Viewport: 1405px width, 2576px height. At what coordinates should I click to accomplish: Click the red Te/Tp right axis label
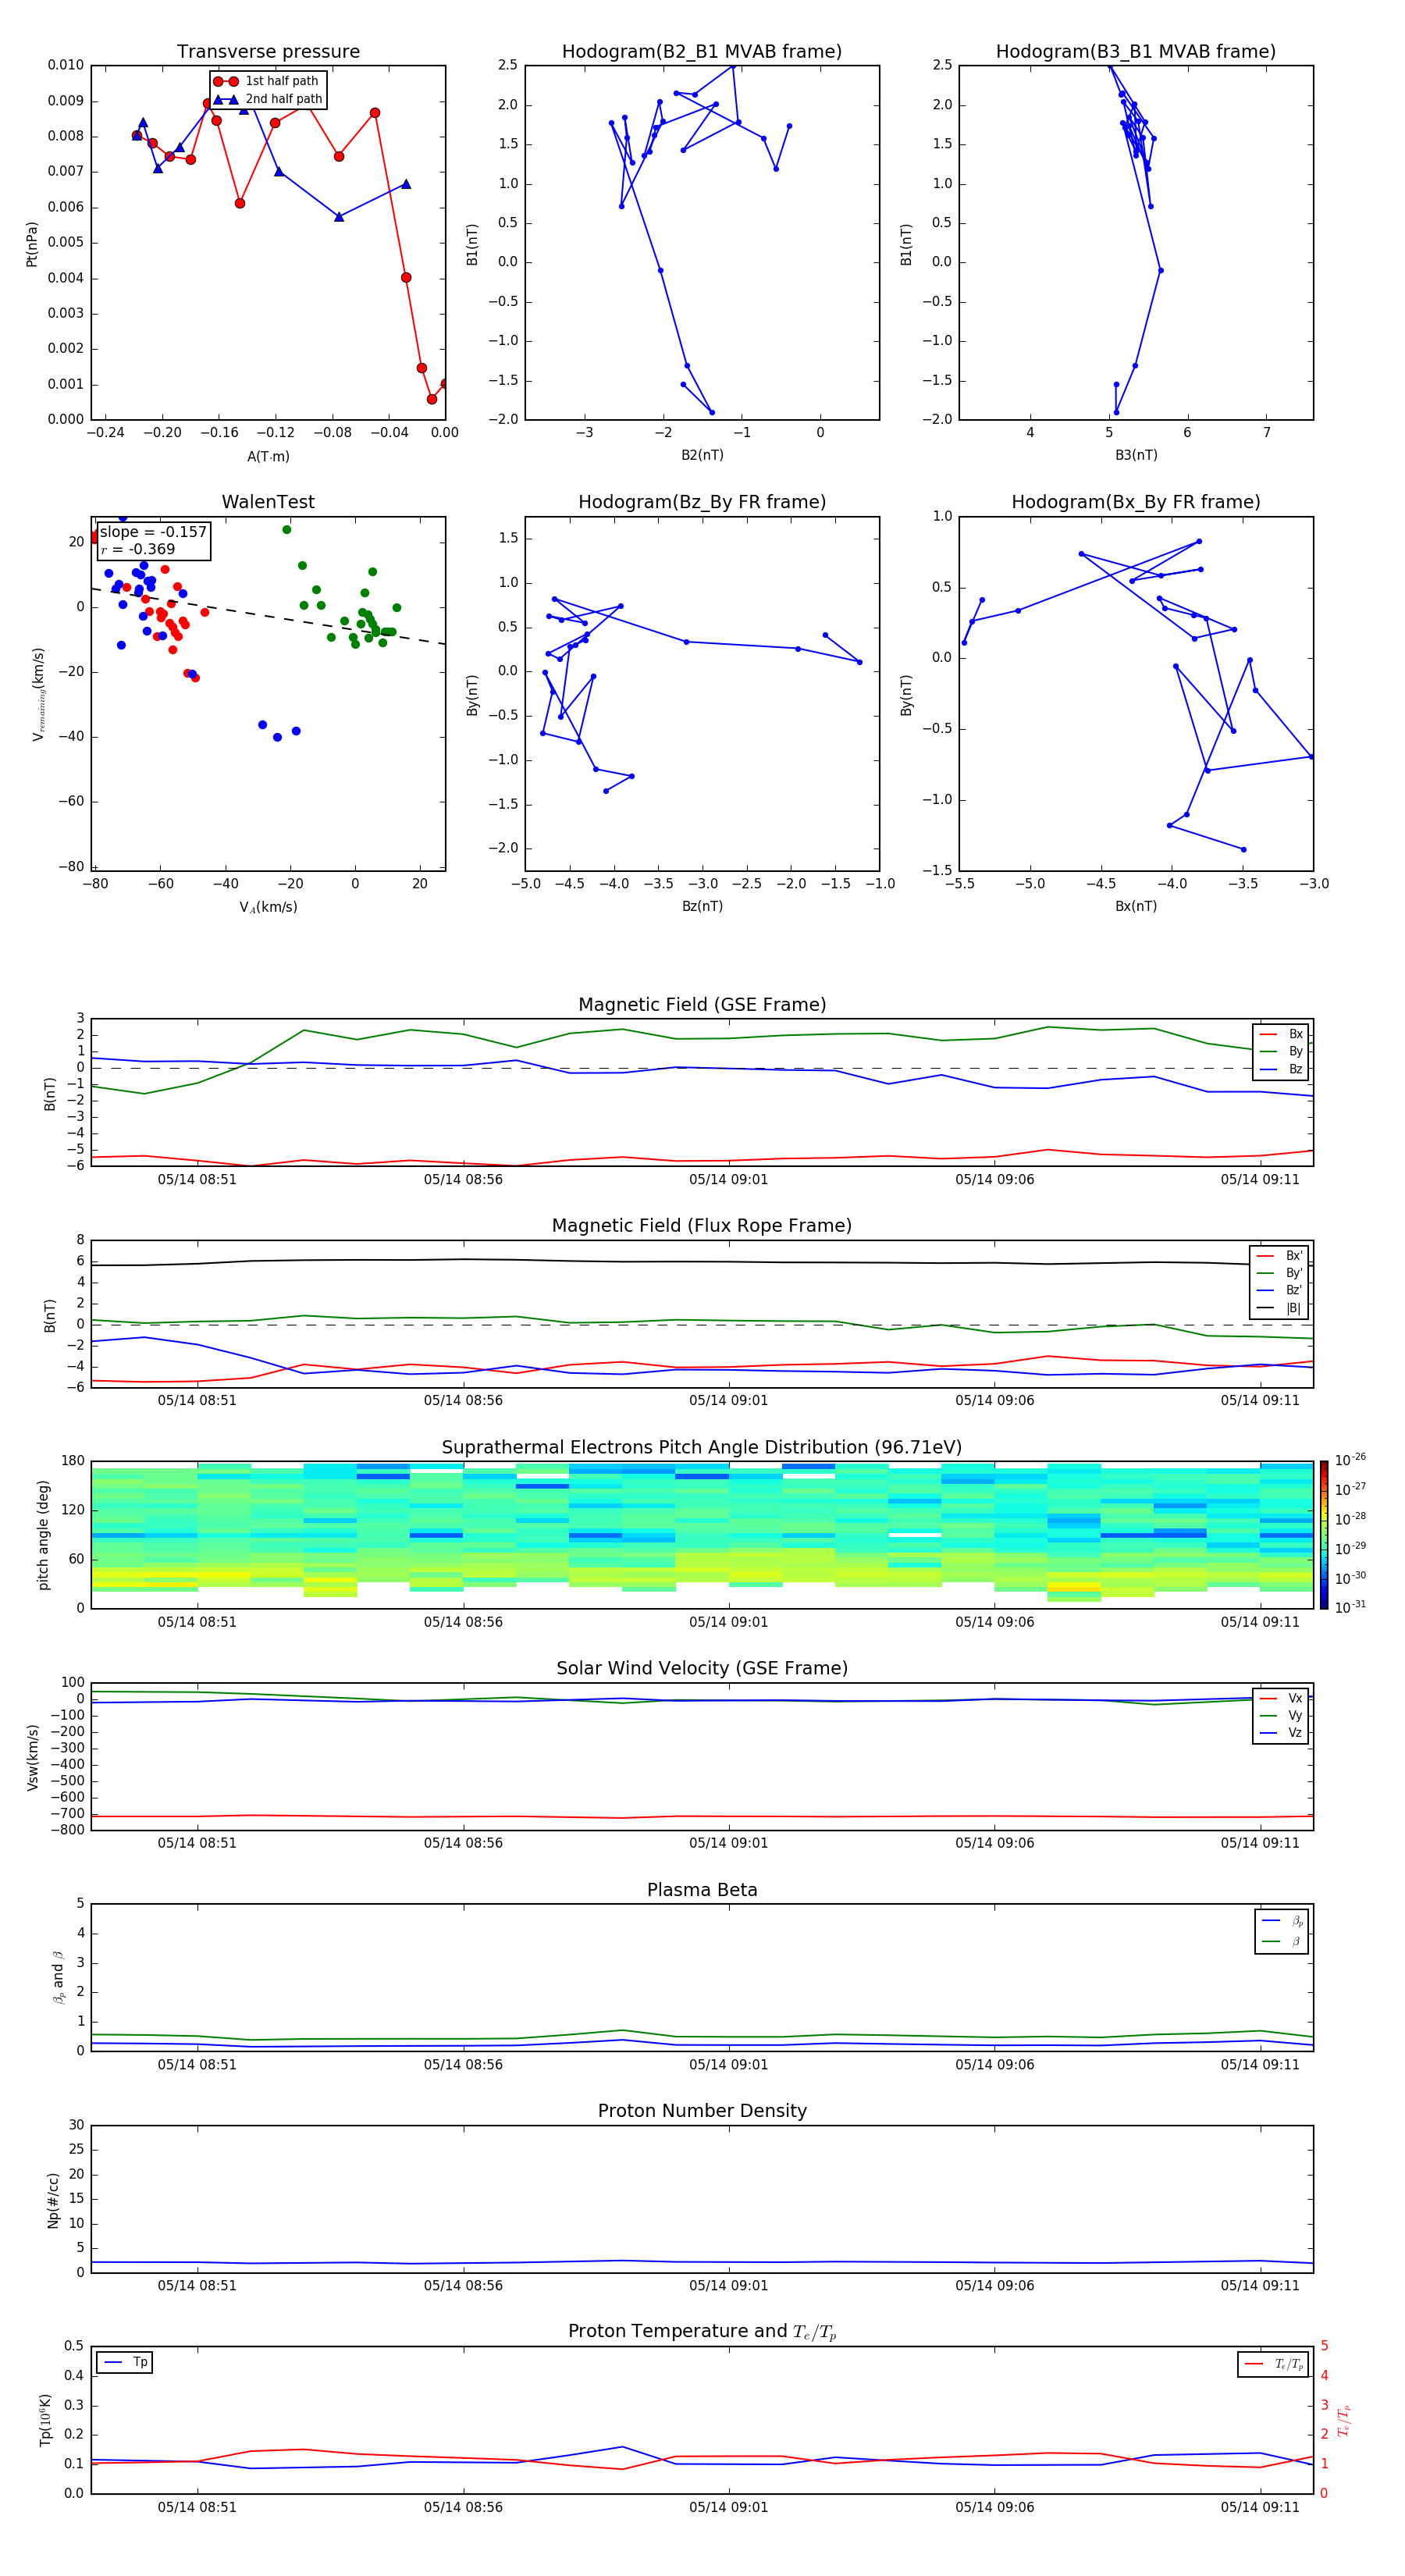[x=1344, y=2420]
